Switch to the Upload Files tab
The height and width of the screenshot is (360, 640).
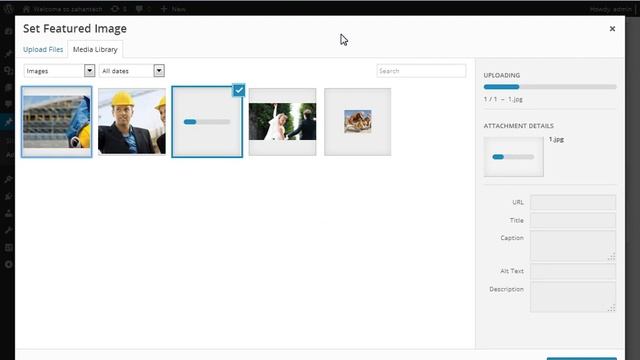pyautogui.click(x=43, y=49)
